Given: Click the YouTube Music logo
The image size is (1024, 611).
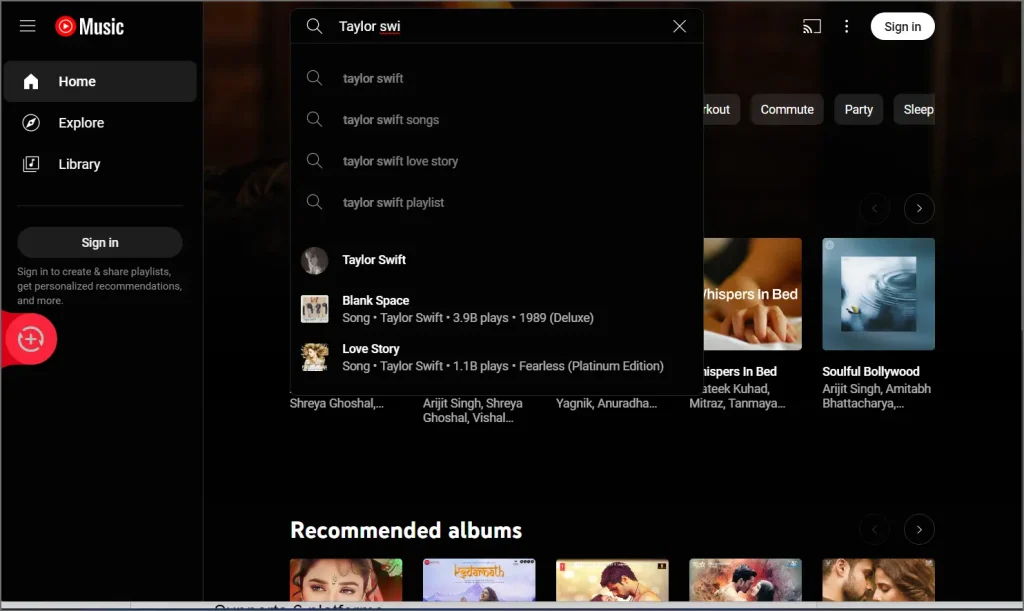Looking at the screenshot, I should (x=89, y=27).
